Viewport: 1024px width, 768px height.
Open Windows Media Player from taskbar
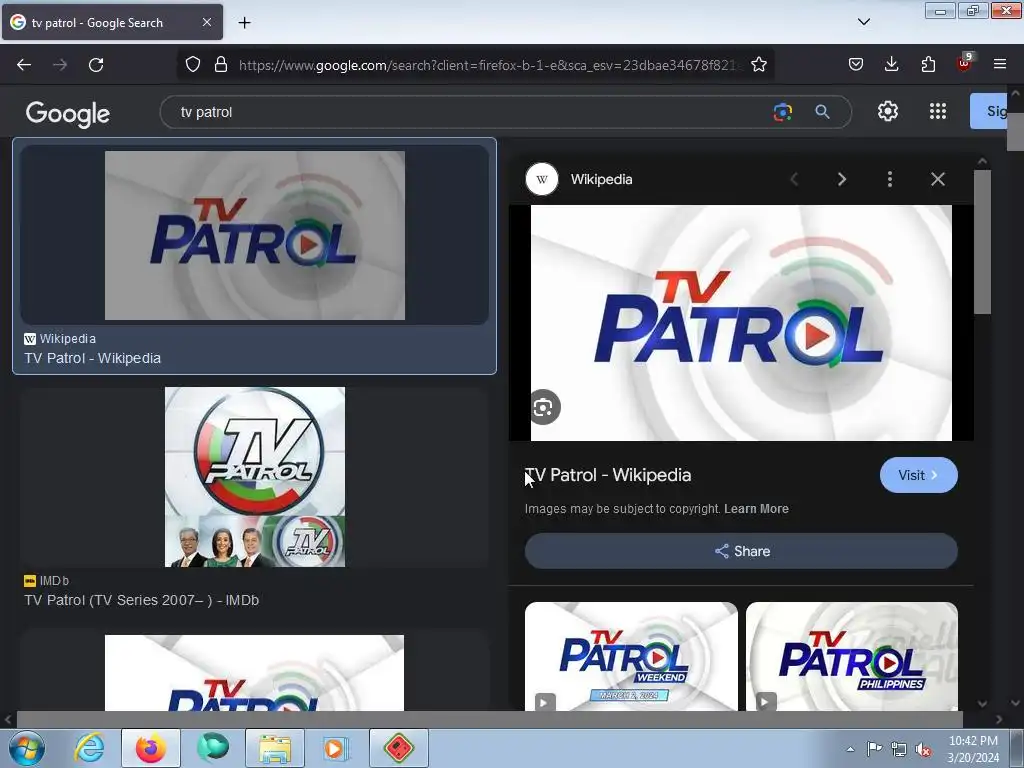336,748
